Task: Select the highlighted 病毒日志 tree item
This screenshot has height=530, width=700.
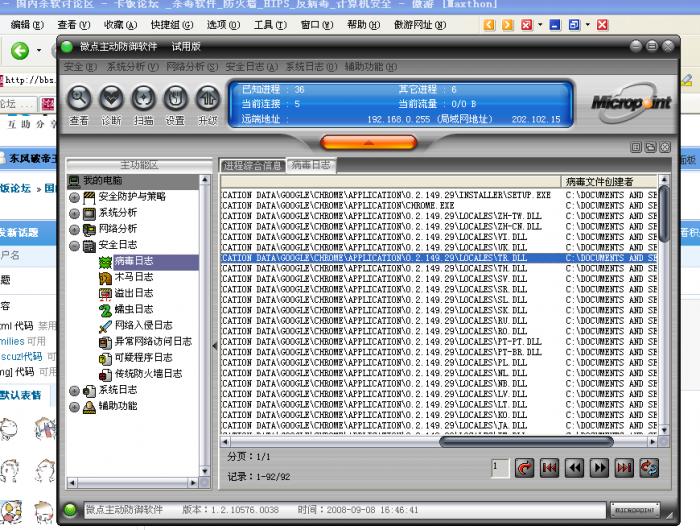Action: tap(133, 261)
